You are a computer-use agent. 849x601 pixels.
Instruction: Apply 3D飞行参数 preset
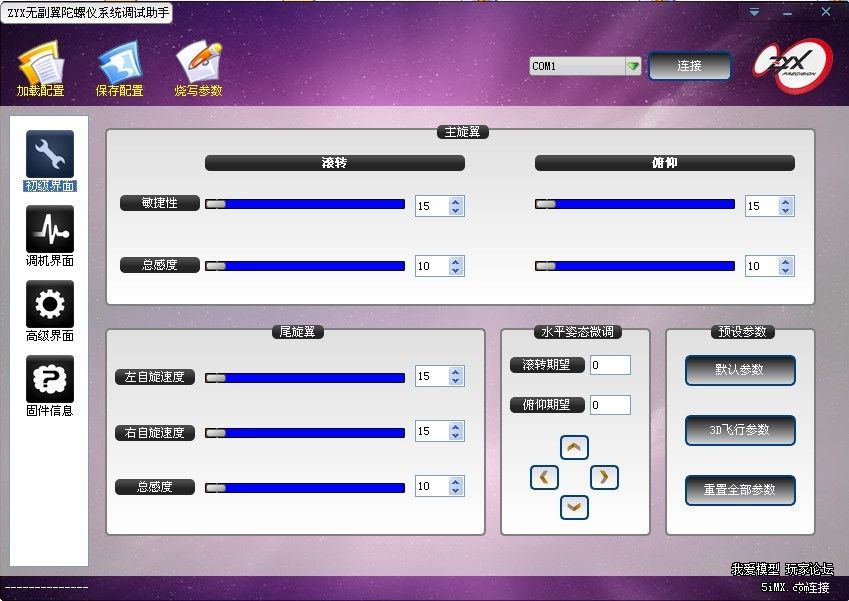point(740,430)
